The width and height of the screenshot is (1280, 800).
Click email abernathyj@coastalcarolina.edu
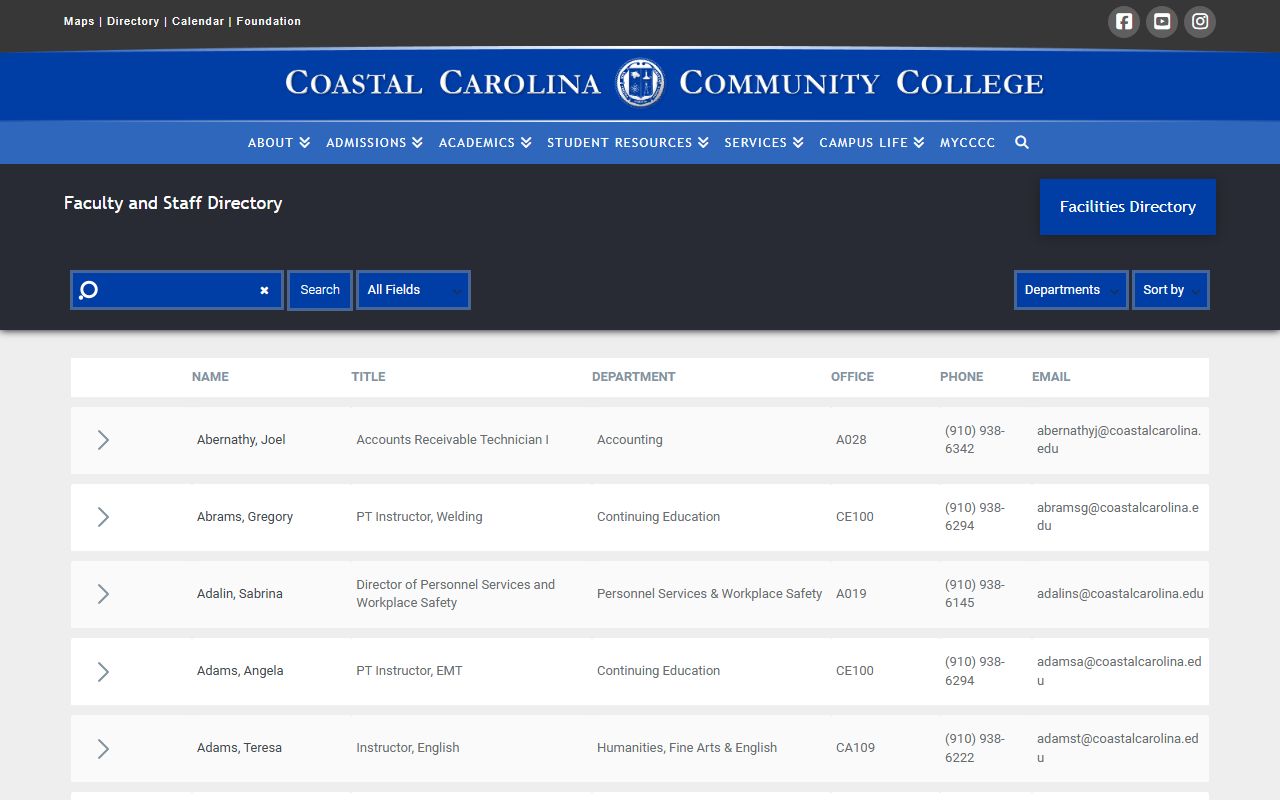[x=1119, y=440]
